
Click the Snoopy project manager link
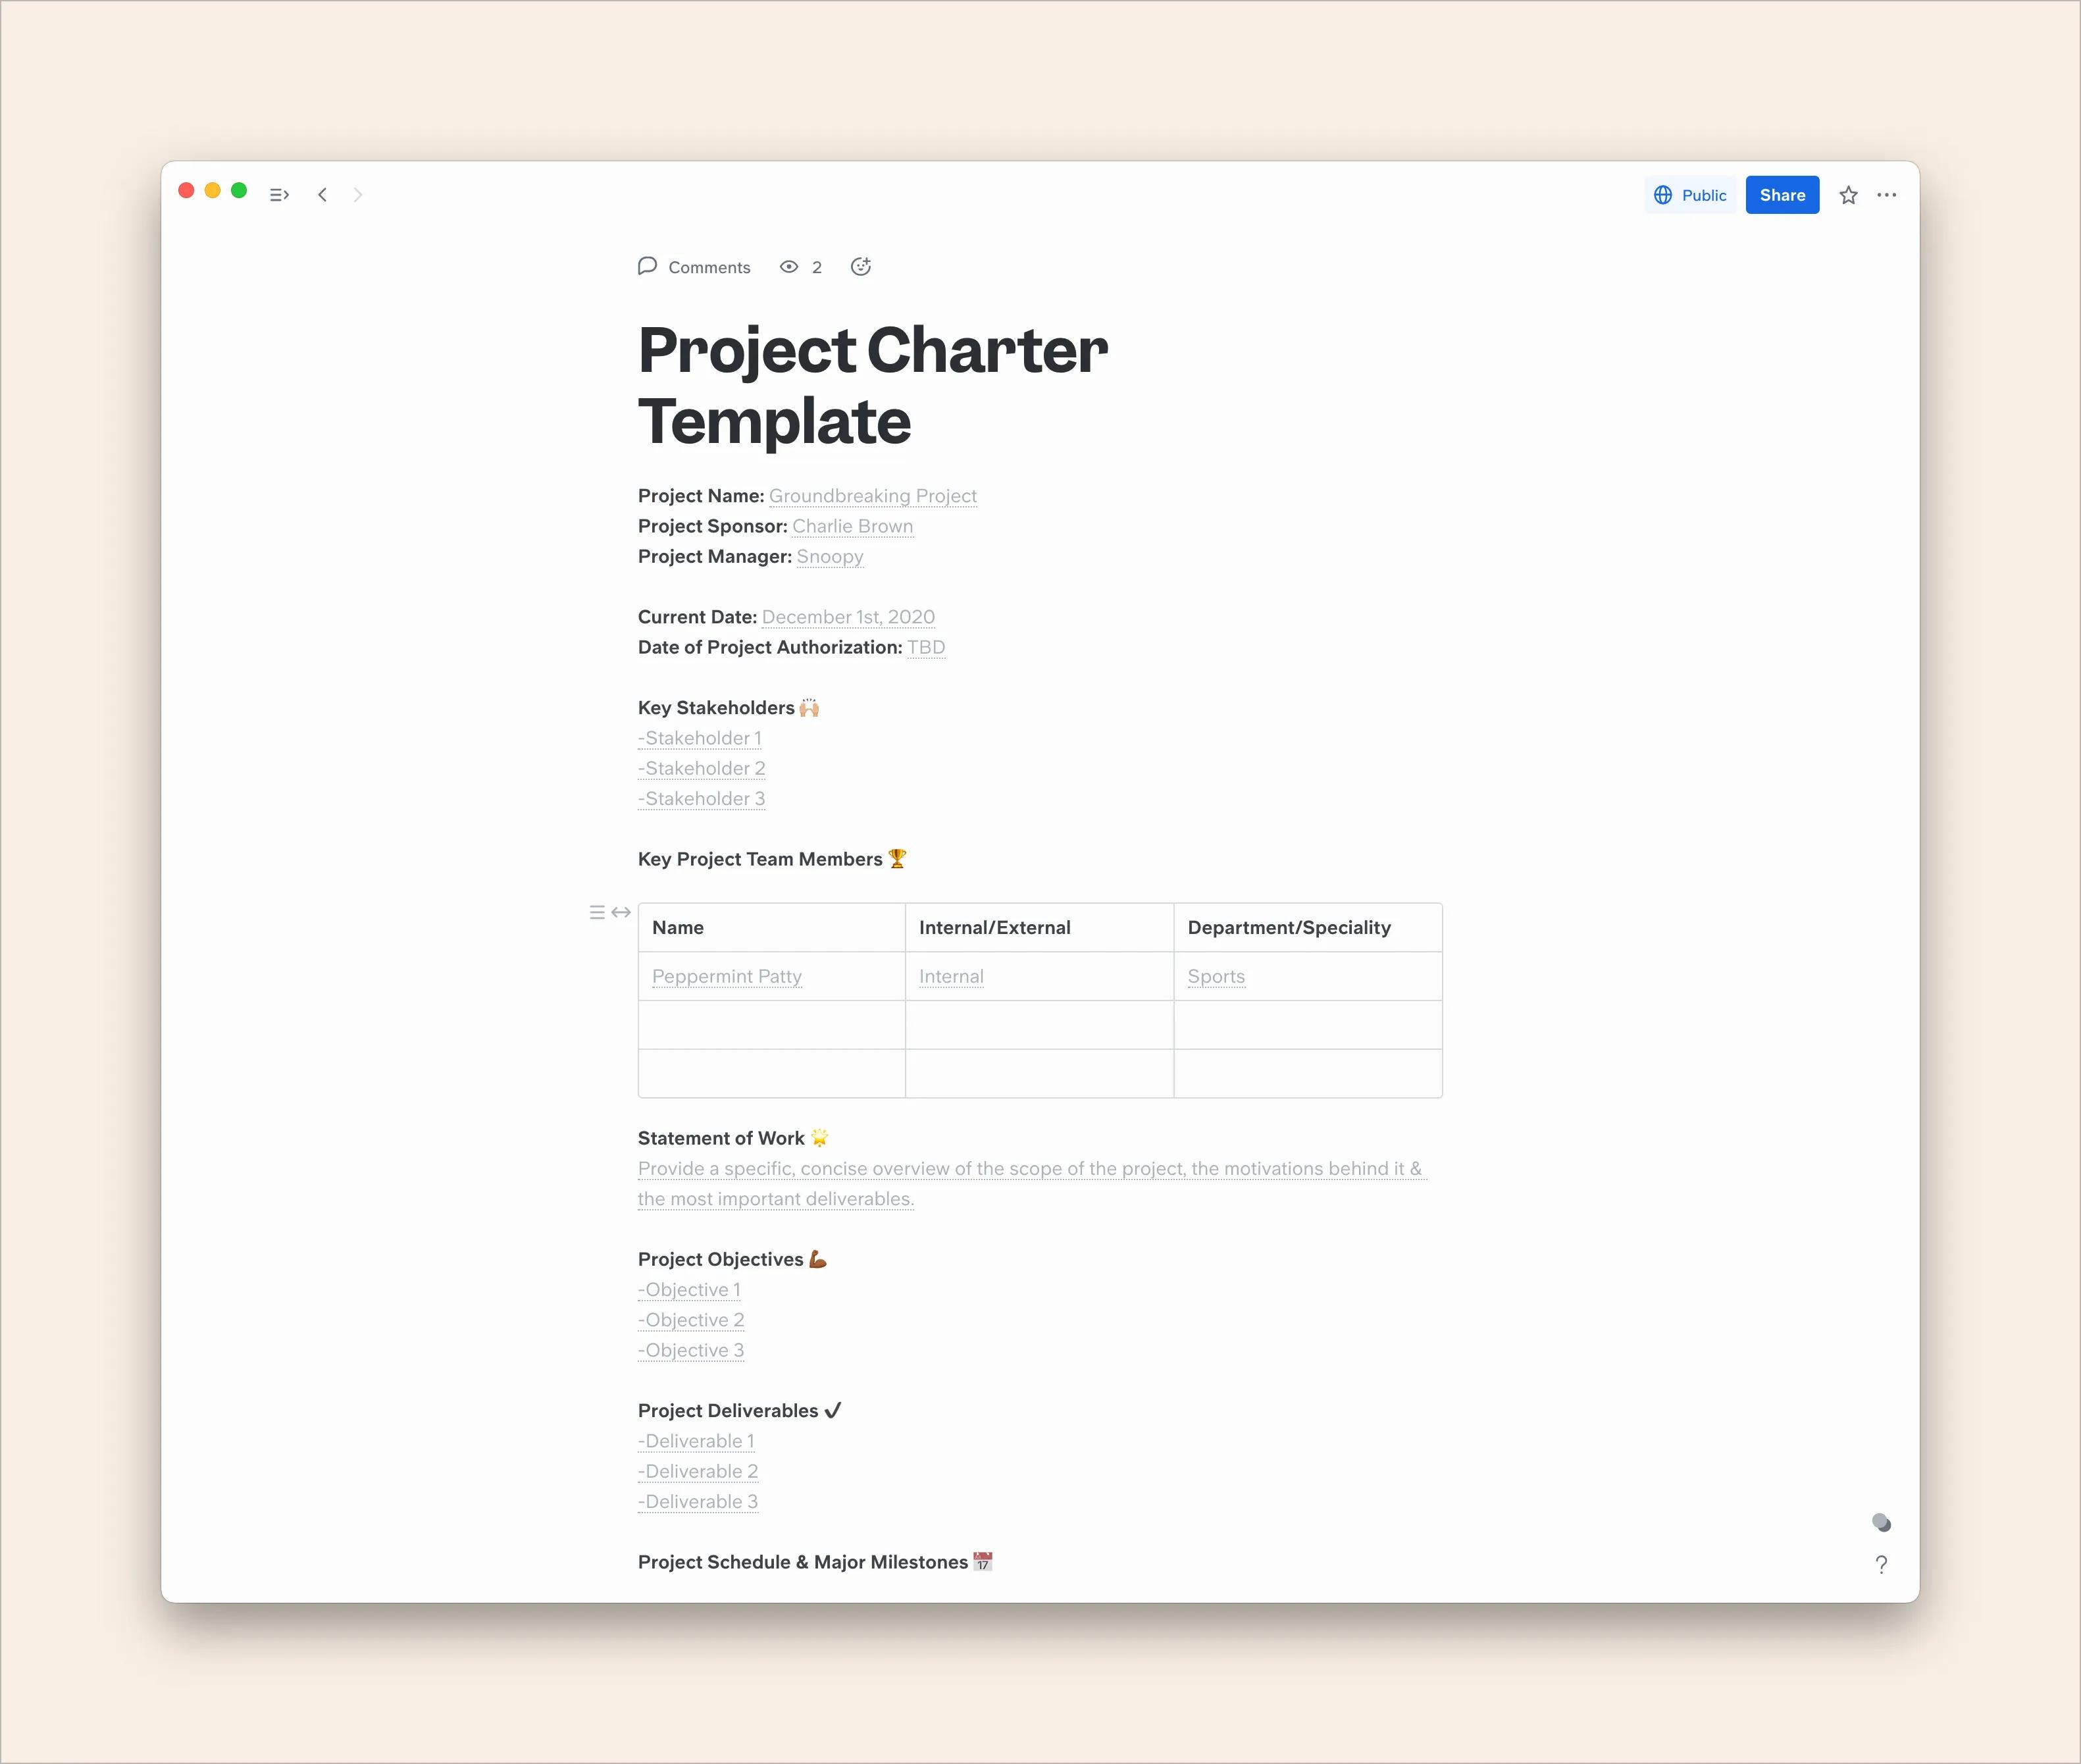(830, 556)
